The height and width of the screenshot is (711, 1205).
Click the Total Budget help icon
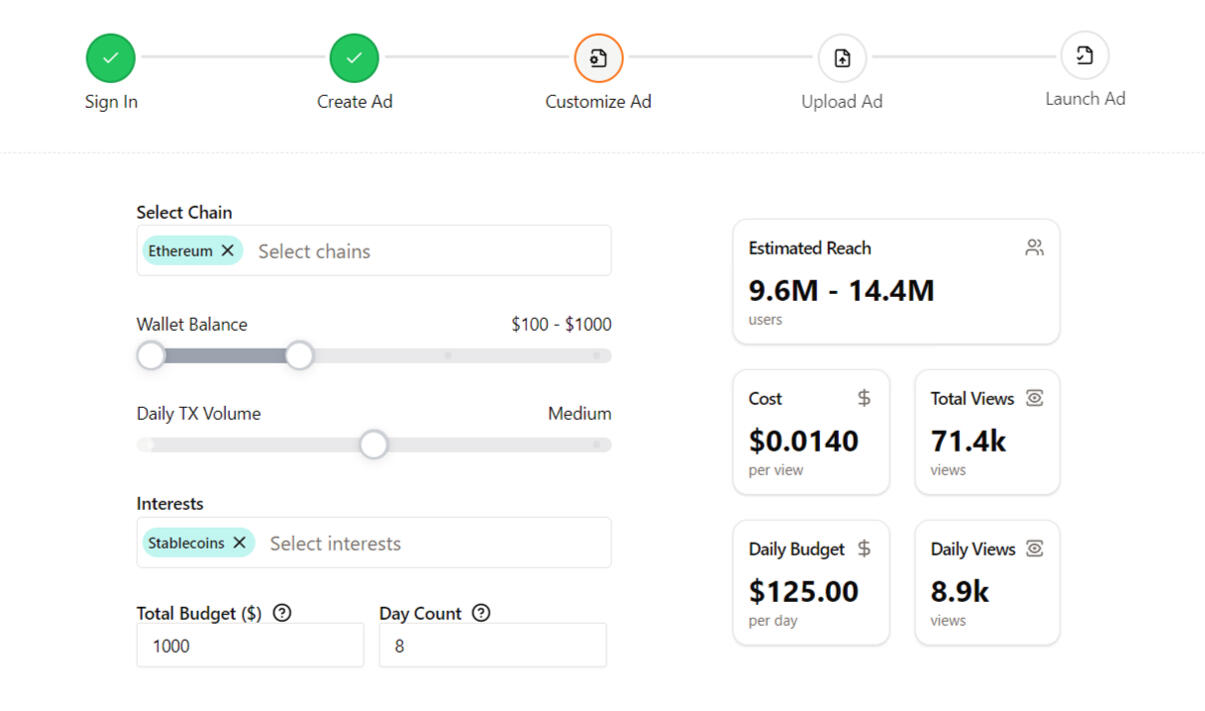click(x=282, y=613)
